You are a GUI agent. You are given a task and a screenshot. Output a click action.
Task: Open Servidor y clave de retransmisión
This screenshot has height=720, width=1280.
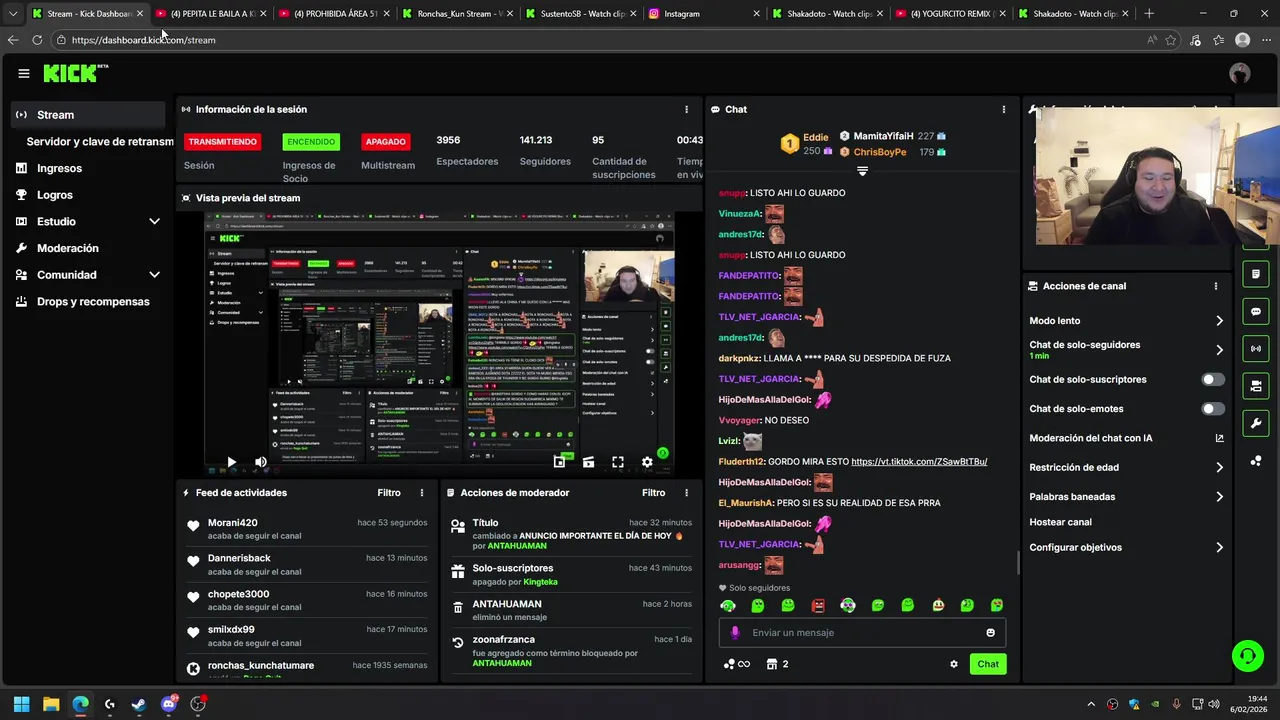pyautogui.click(x=100, y=142)
